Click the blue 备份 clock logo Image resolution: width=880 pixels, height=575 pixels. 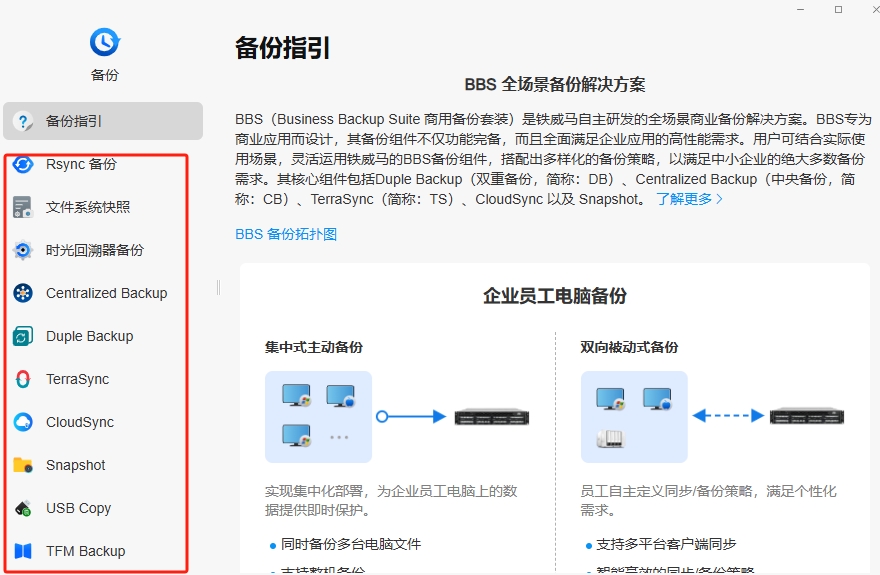point(105,42)
